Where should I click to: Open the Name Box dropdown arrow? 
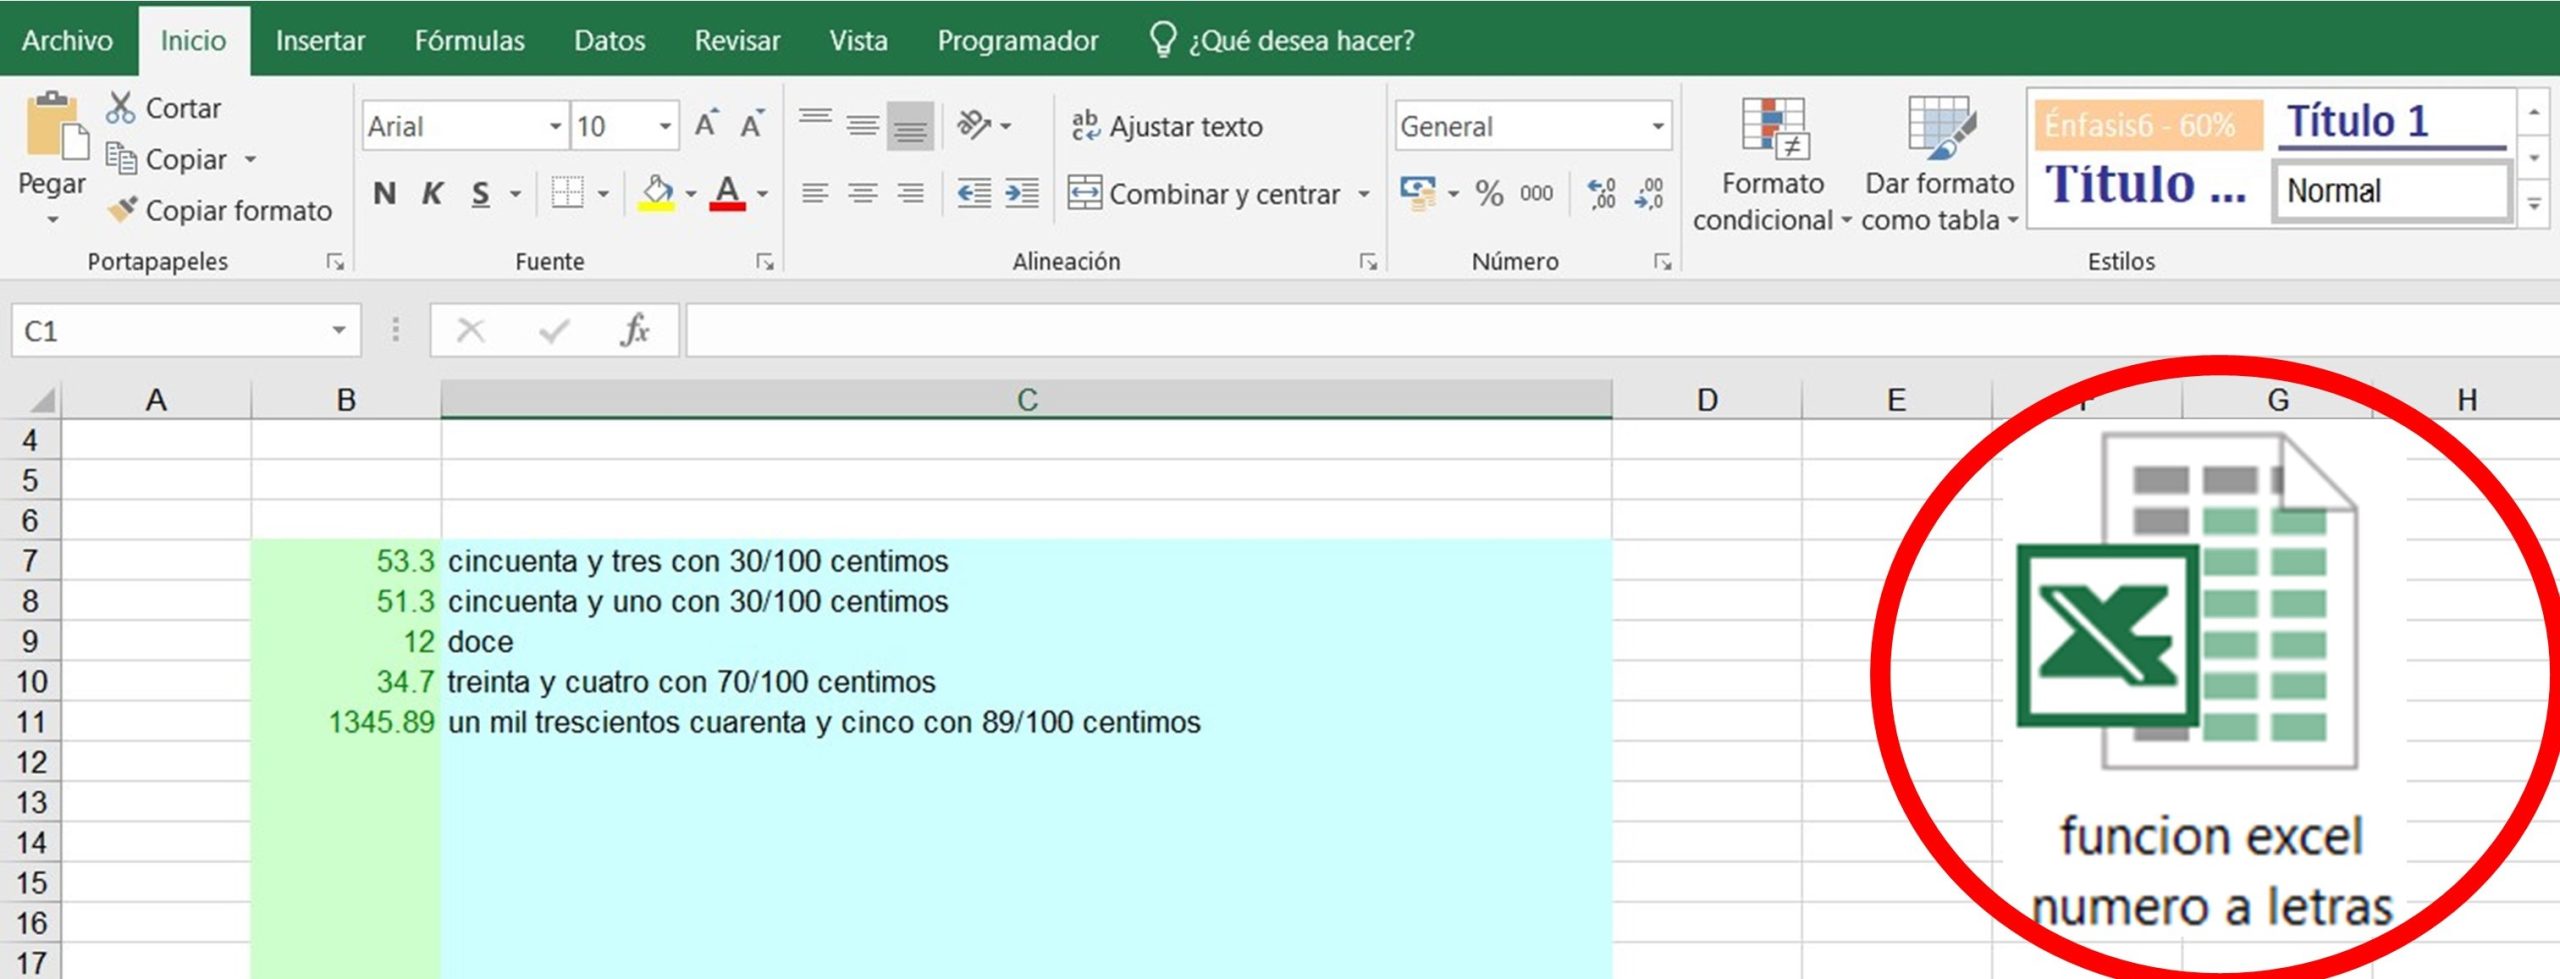coord(339,330)
